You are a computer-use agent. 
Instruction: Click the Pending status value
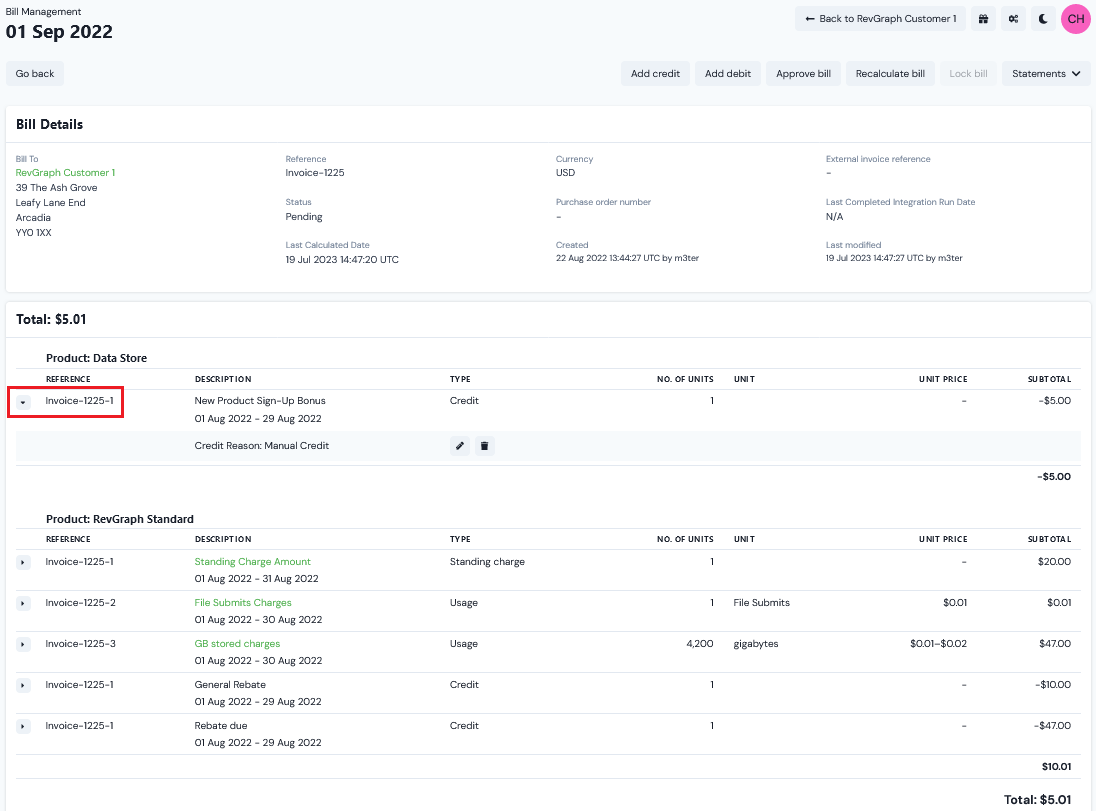pos(304,217)
